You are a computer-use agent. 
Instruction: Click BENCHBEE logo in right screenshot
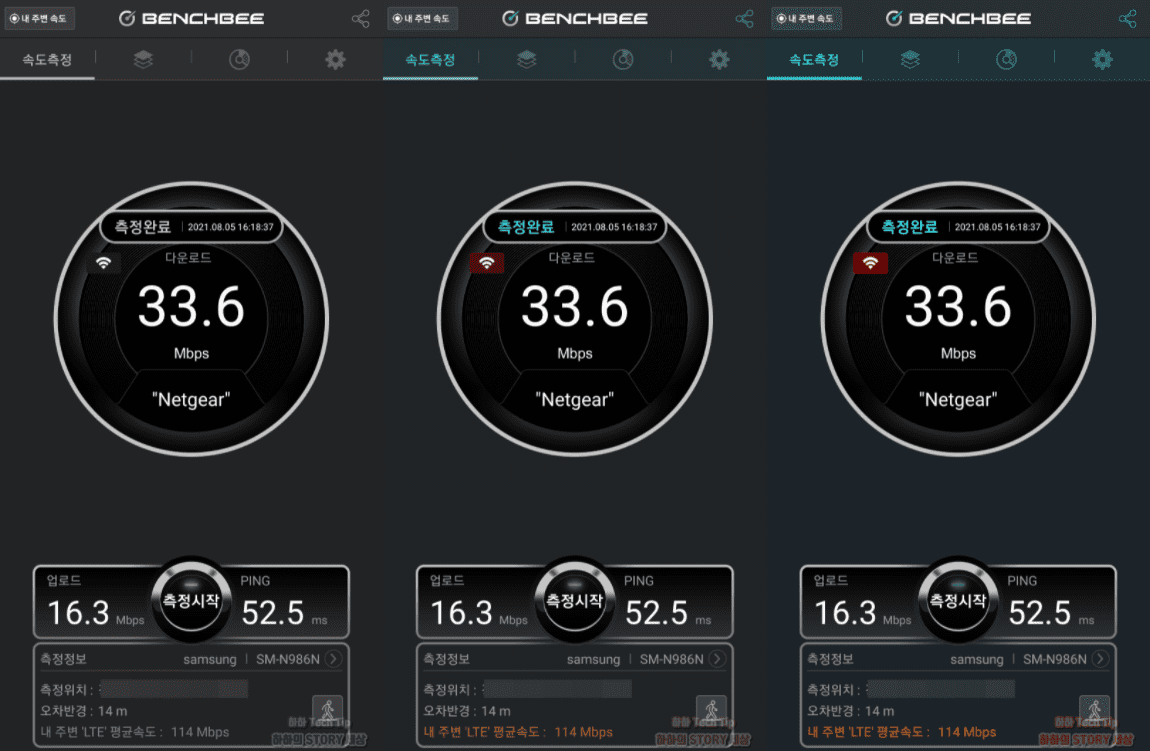click(x=959, y=18)
